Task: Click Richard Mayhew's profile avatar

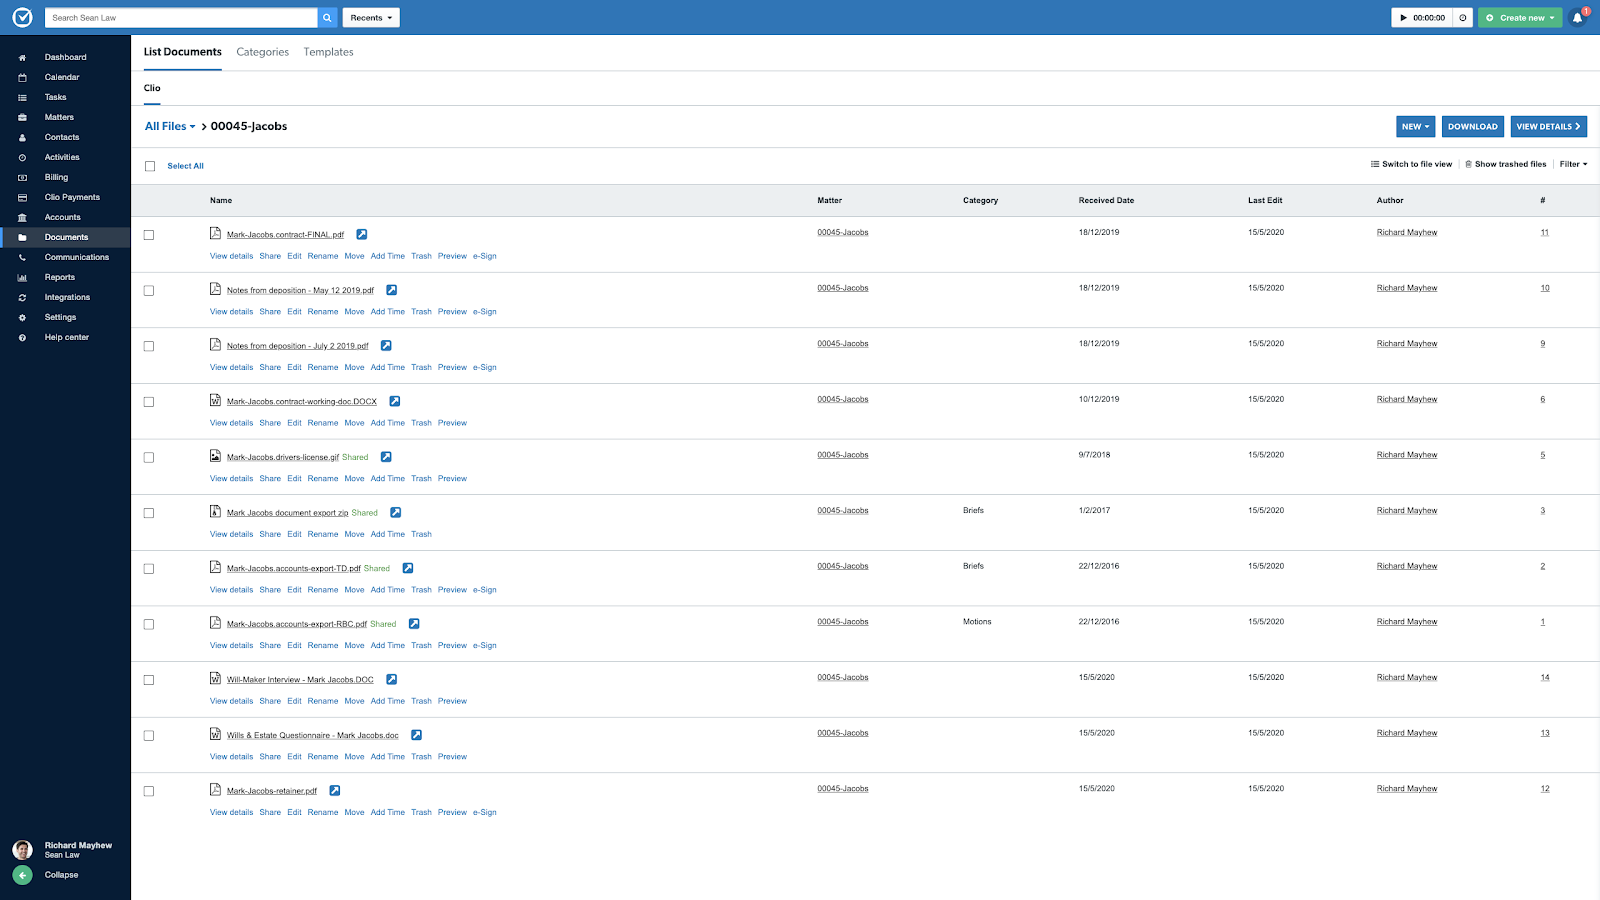Action: 22,850
